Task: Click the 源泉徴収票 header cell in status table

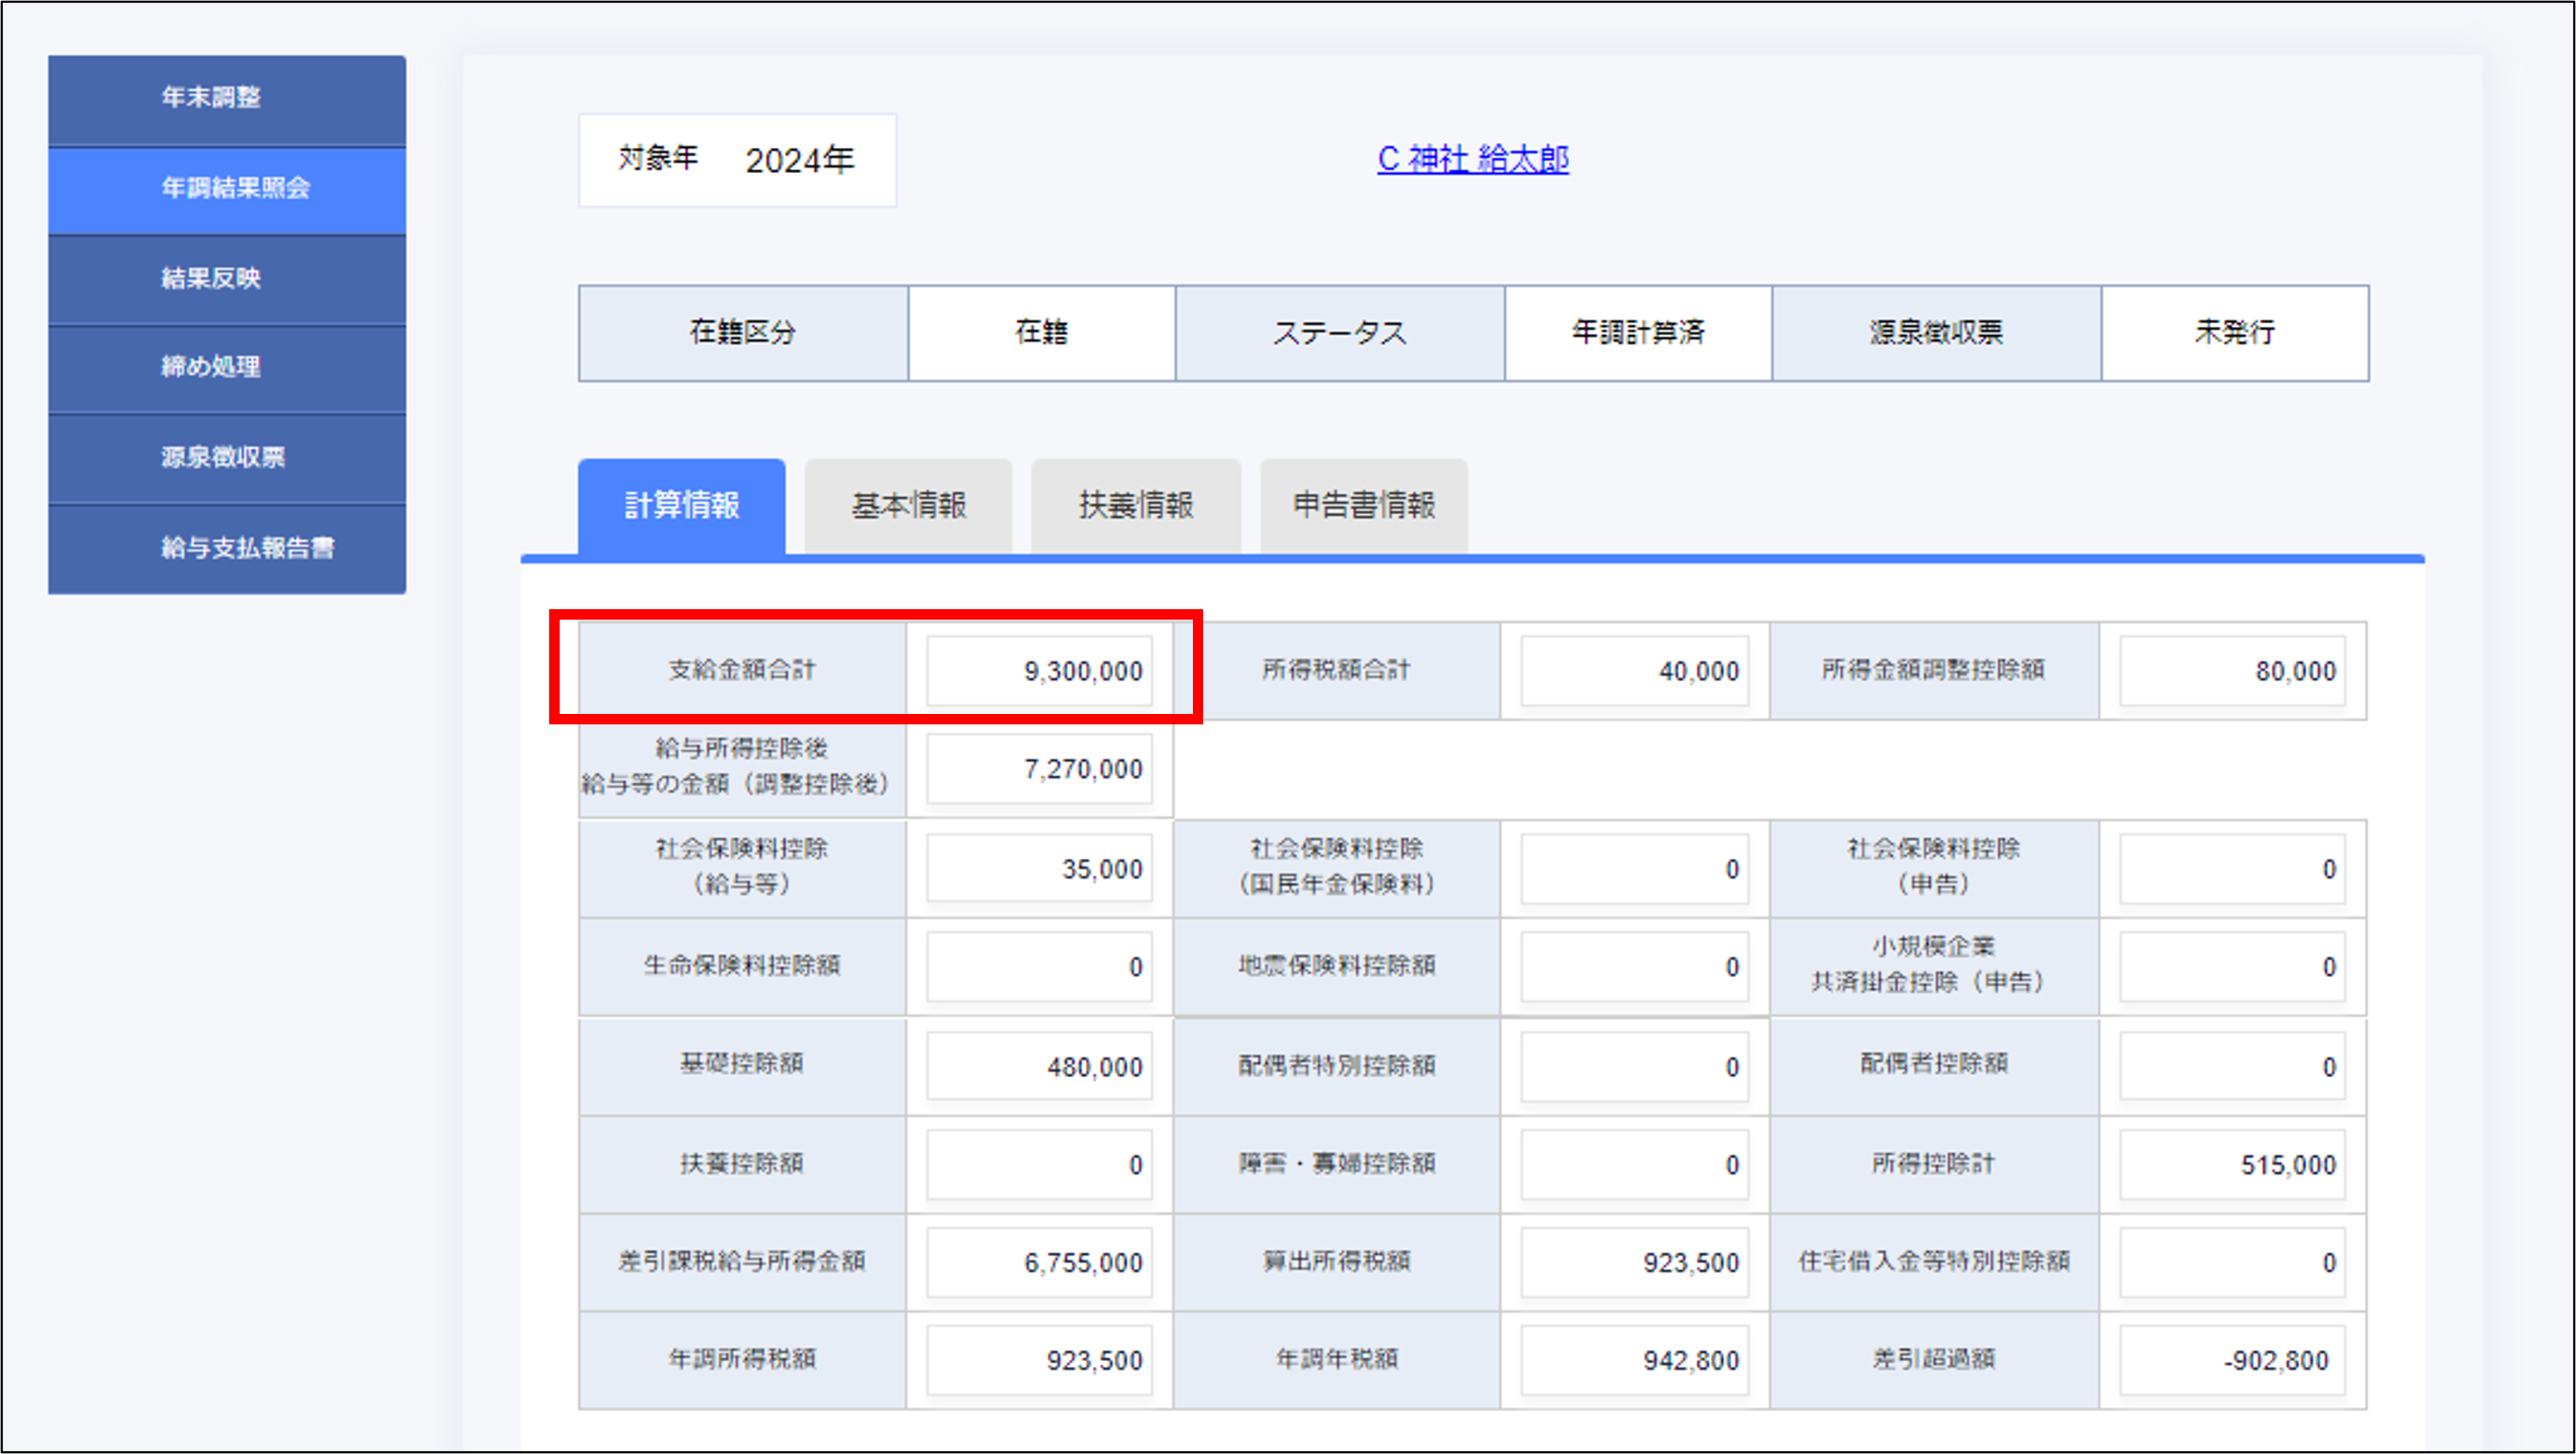Action: [1936, 333]
